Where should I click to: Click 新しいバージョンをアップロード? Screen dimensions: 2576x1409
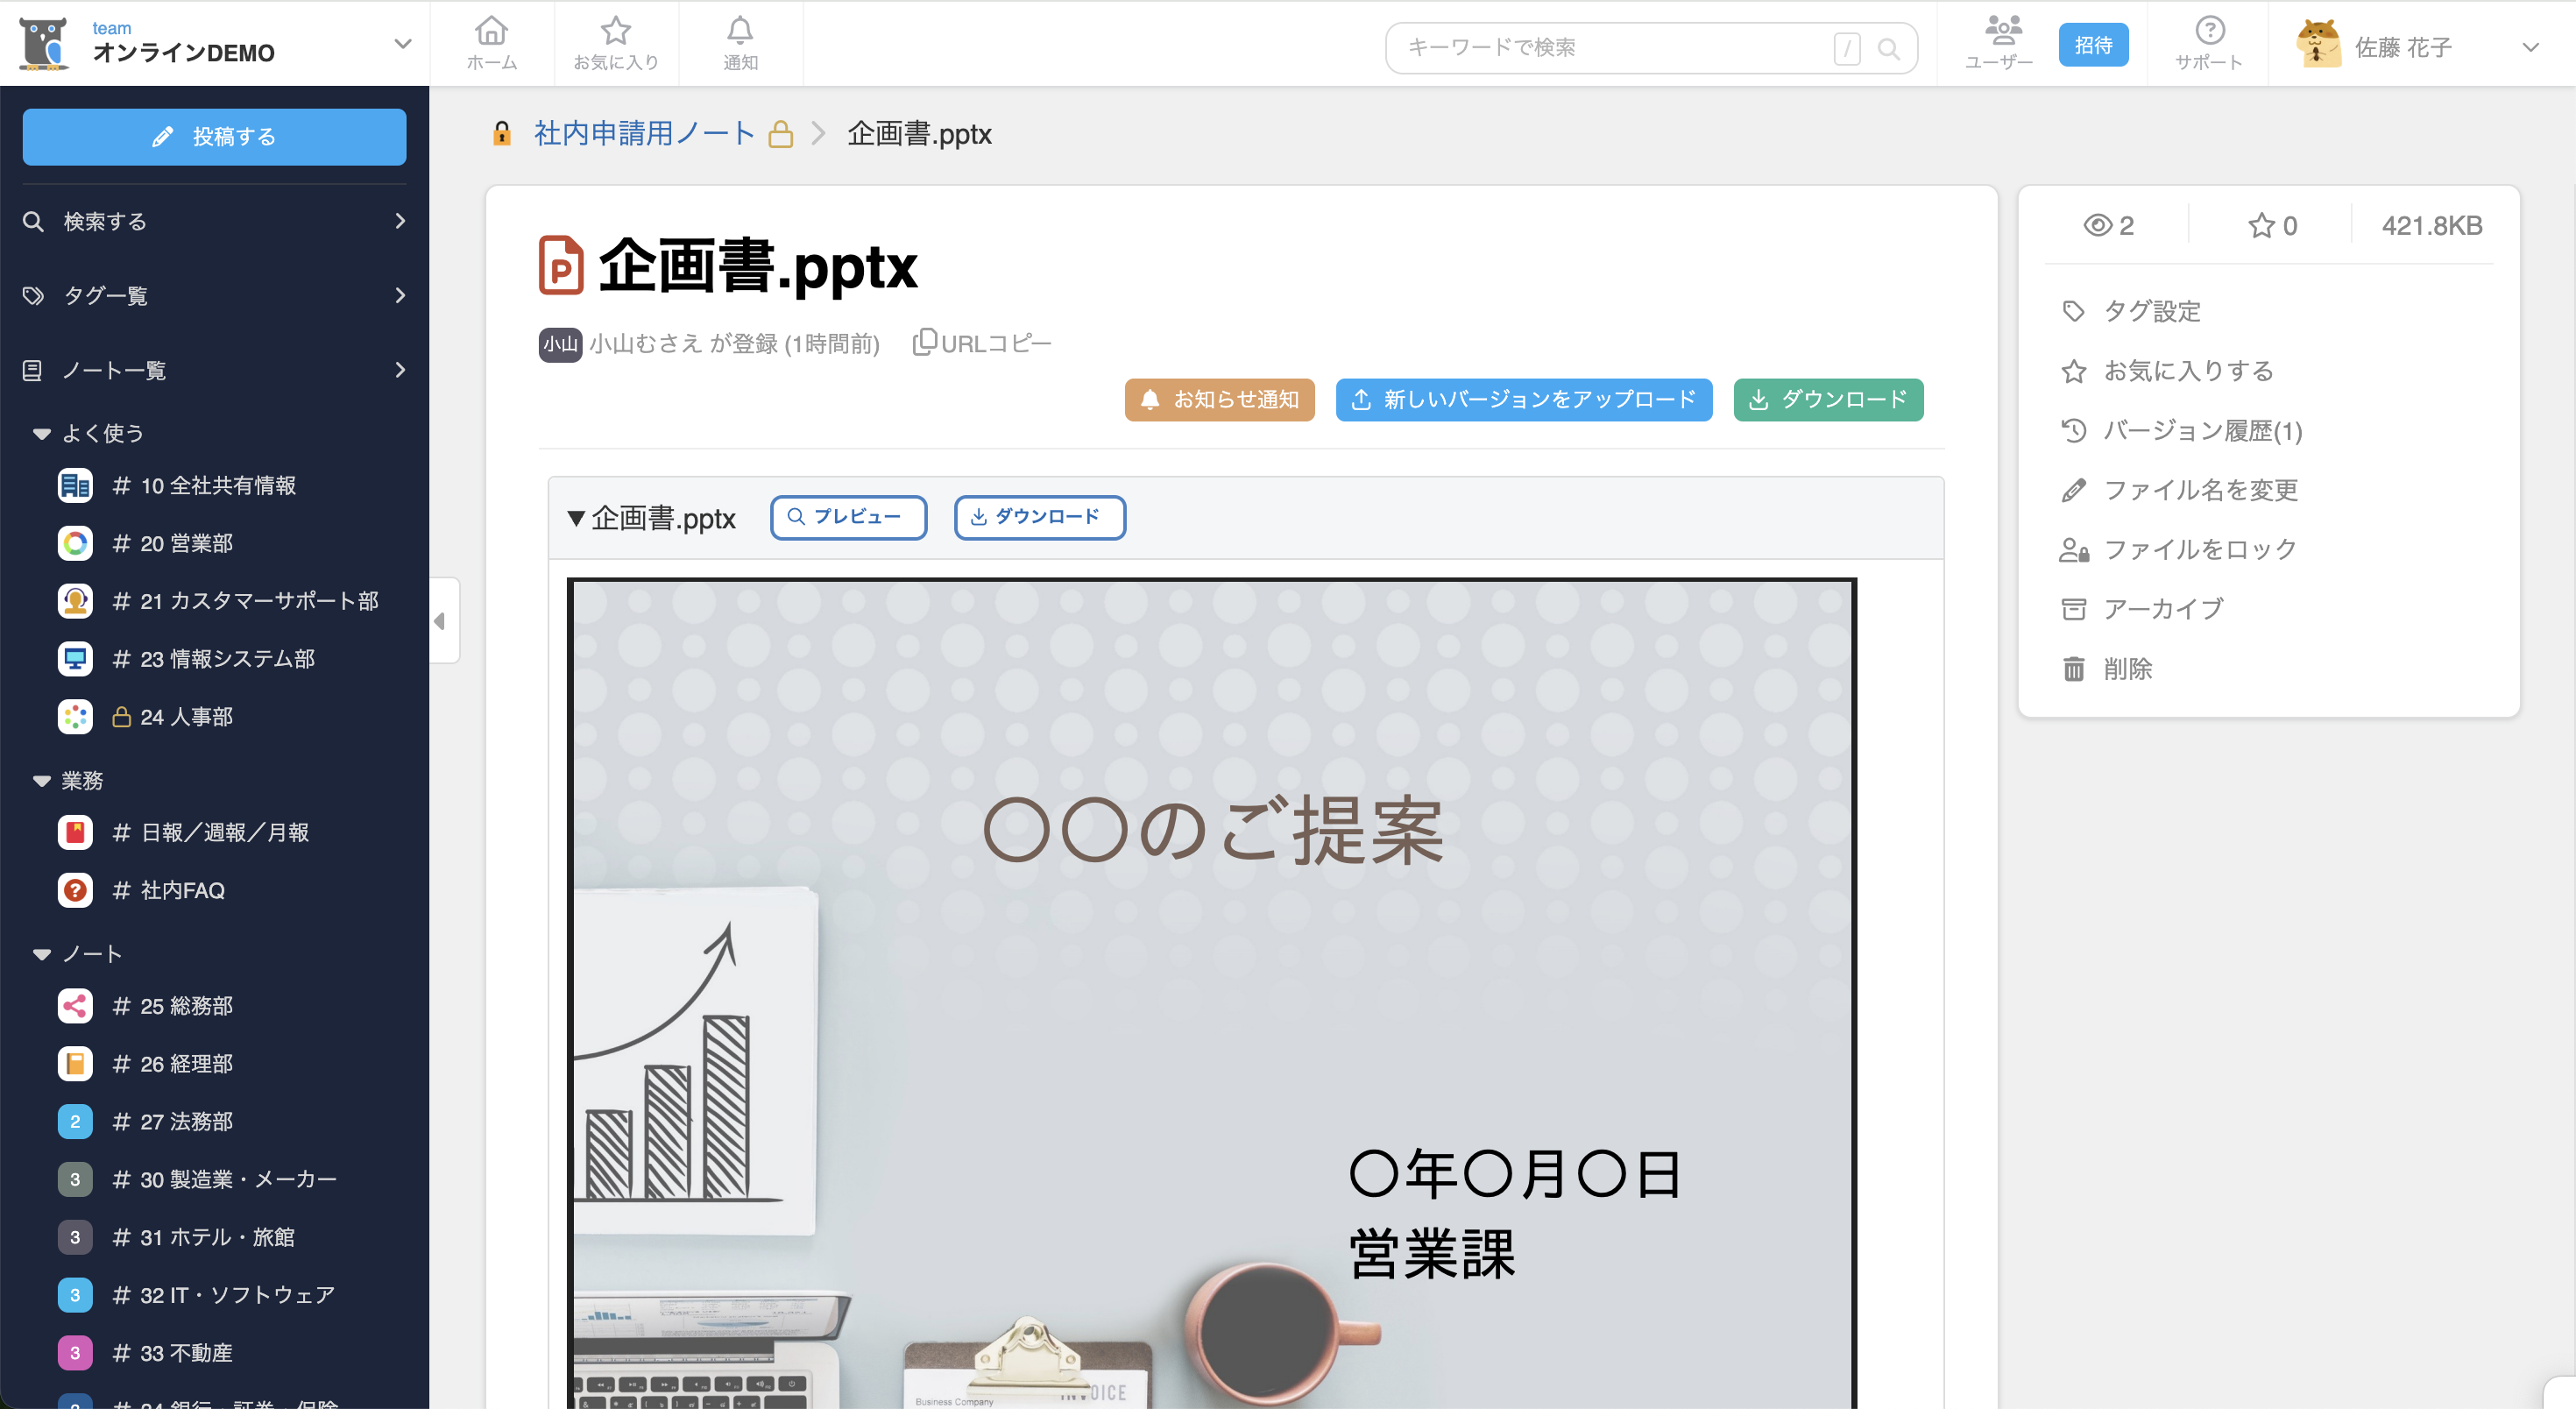(1523, 400)
